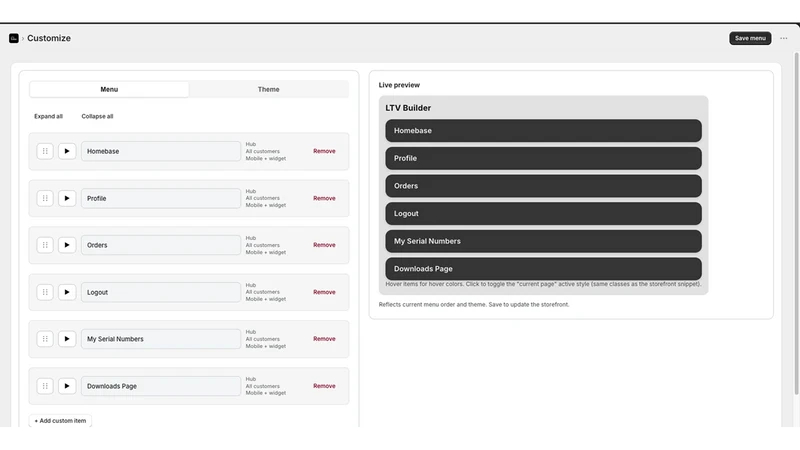This screenshot has width=800, height=450.
Task: Edit the Downloads Page label field
Action: coord(161,386)
